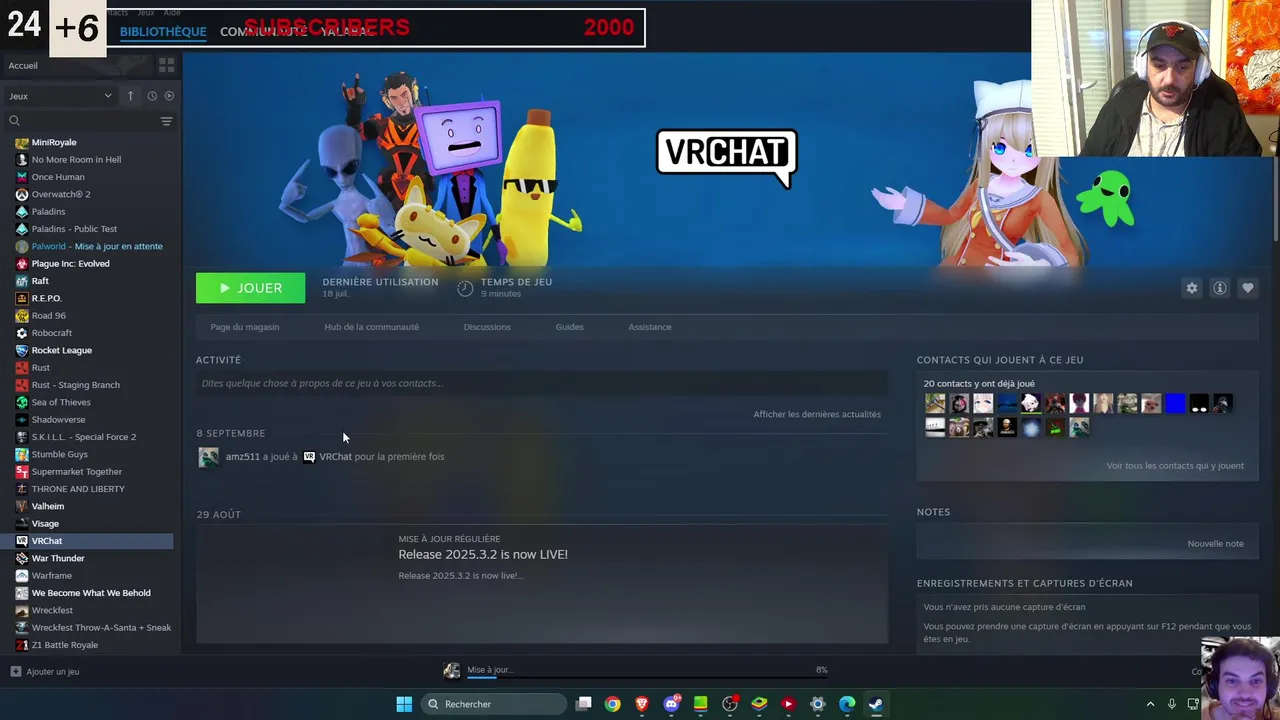This screenshot has width=1280, height=720.
Task: Click first contact avatar in contacts panel
Action: (935, 404)
